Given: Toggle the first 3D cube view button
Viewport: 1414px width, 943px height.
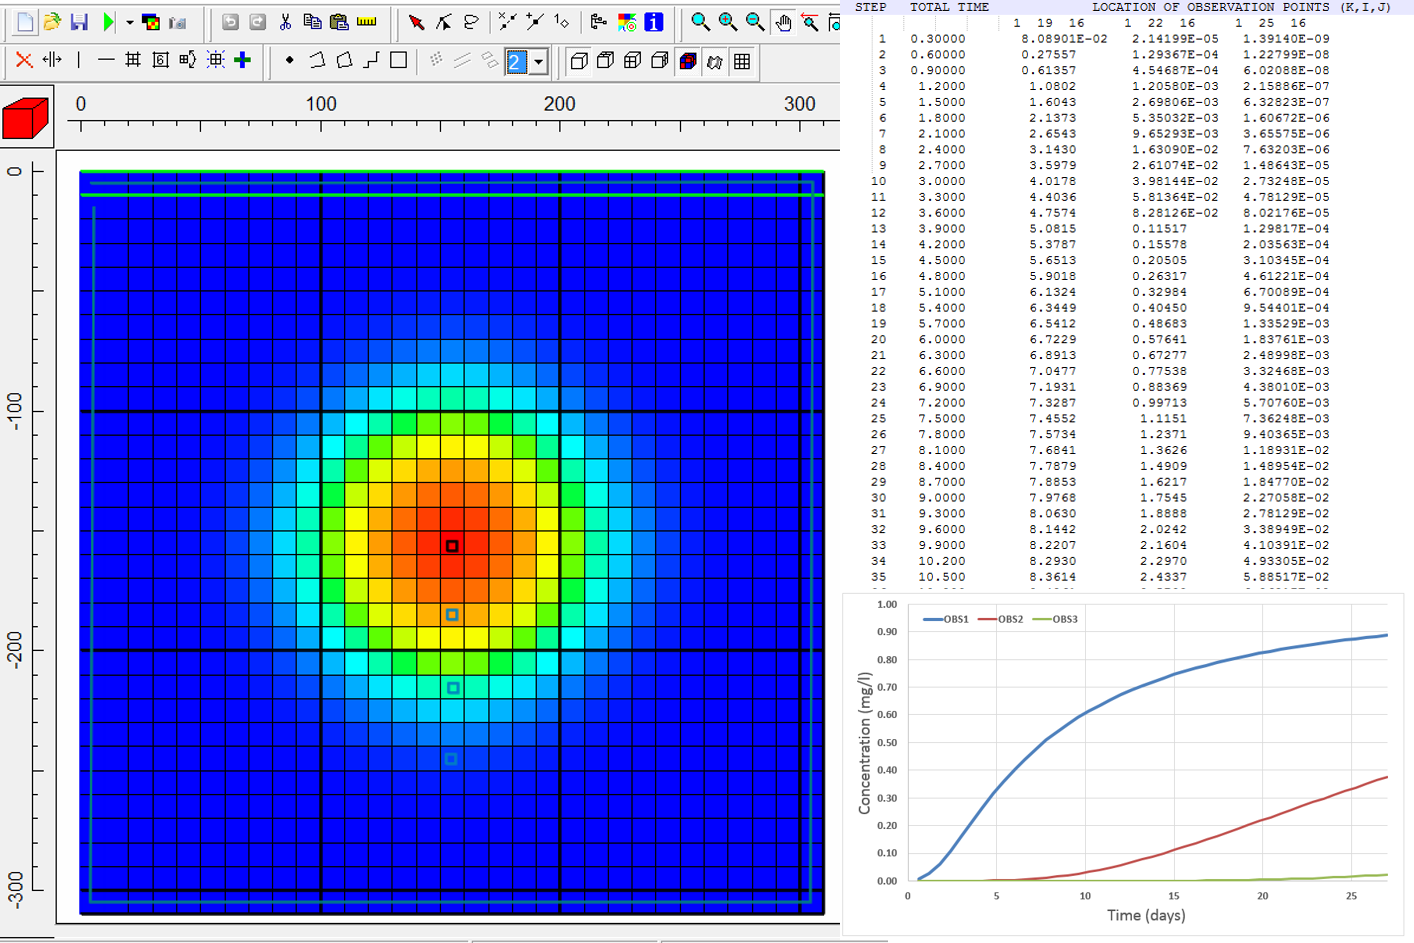Looking at the screenshot, I should (x=578, y=61).
